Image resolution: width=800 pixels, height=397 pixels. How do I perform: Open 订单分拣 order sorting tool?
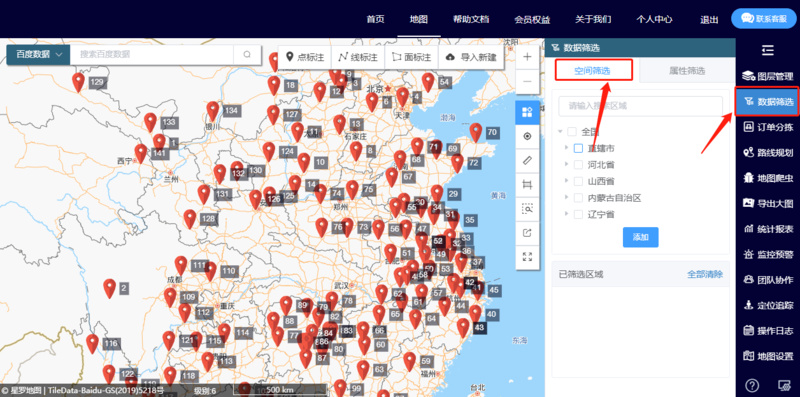(x=768, y=127)
